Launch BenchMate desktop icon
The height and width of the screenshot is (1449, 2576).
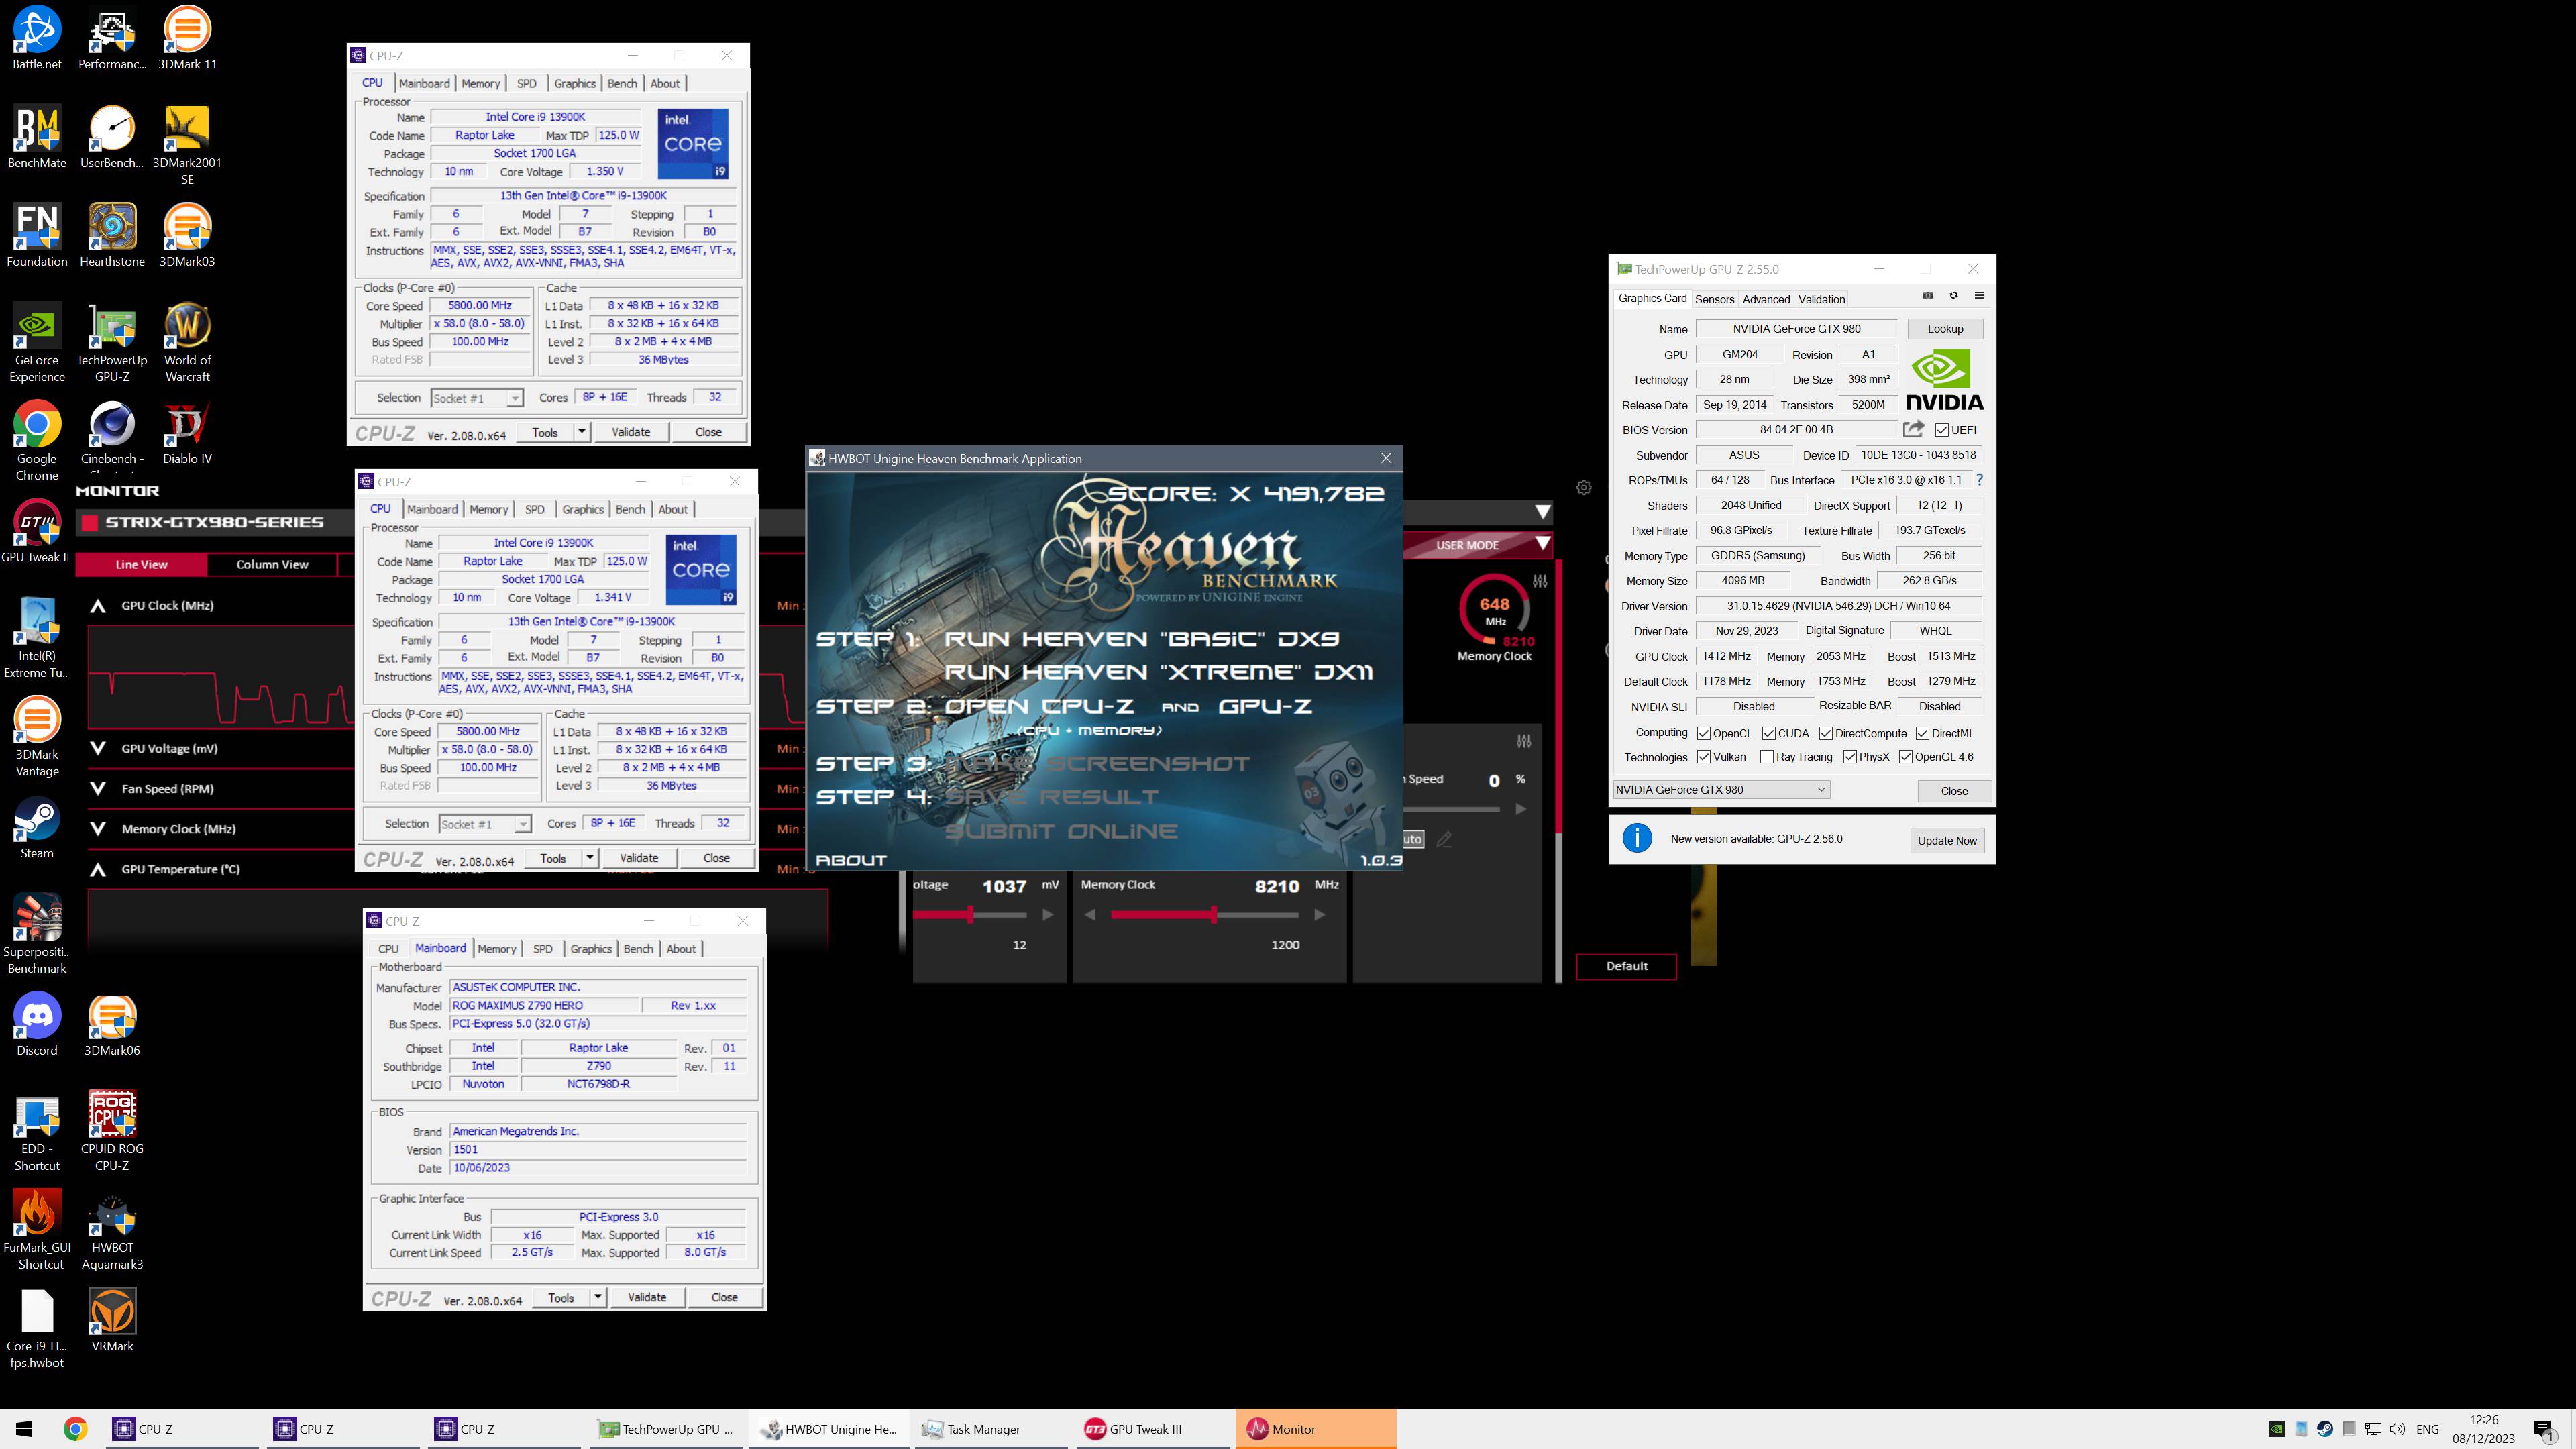[37, 137]
